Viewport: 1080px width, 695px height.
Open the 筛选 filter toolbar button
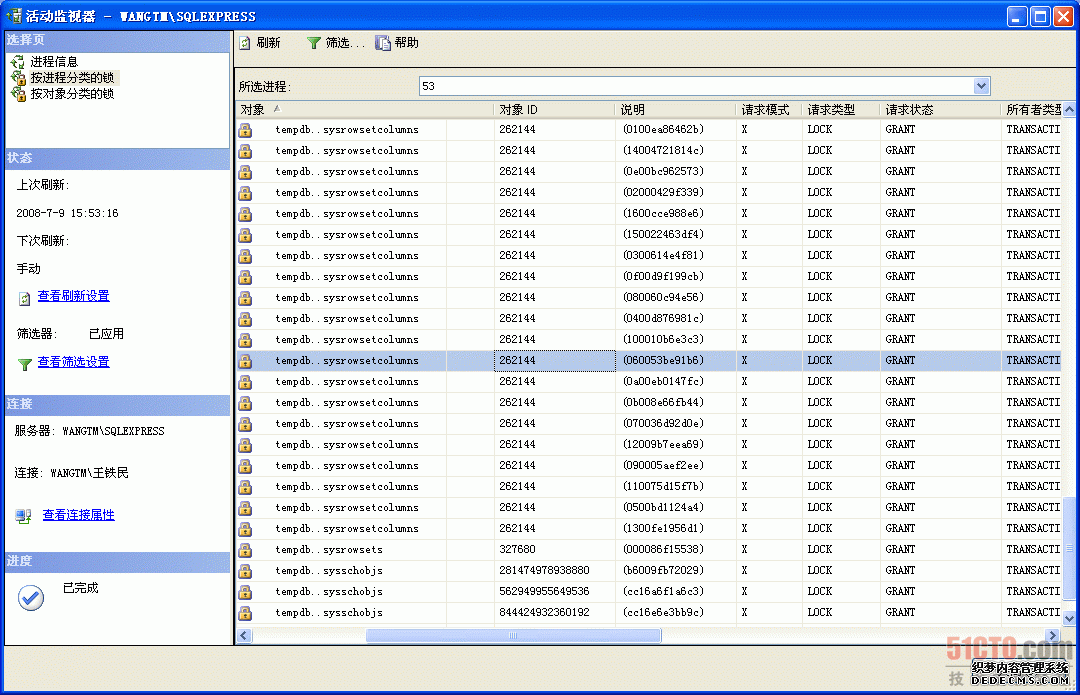click(314, 43)
